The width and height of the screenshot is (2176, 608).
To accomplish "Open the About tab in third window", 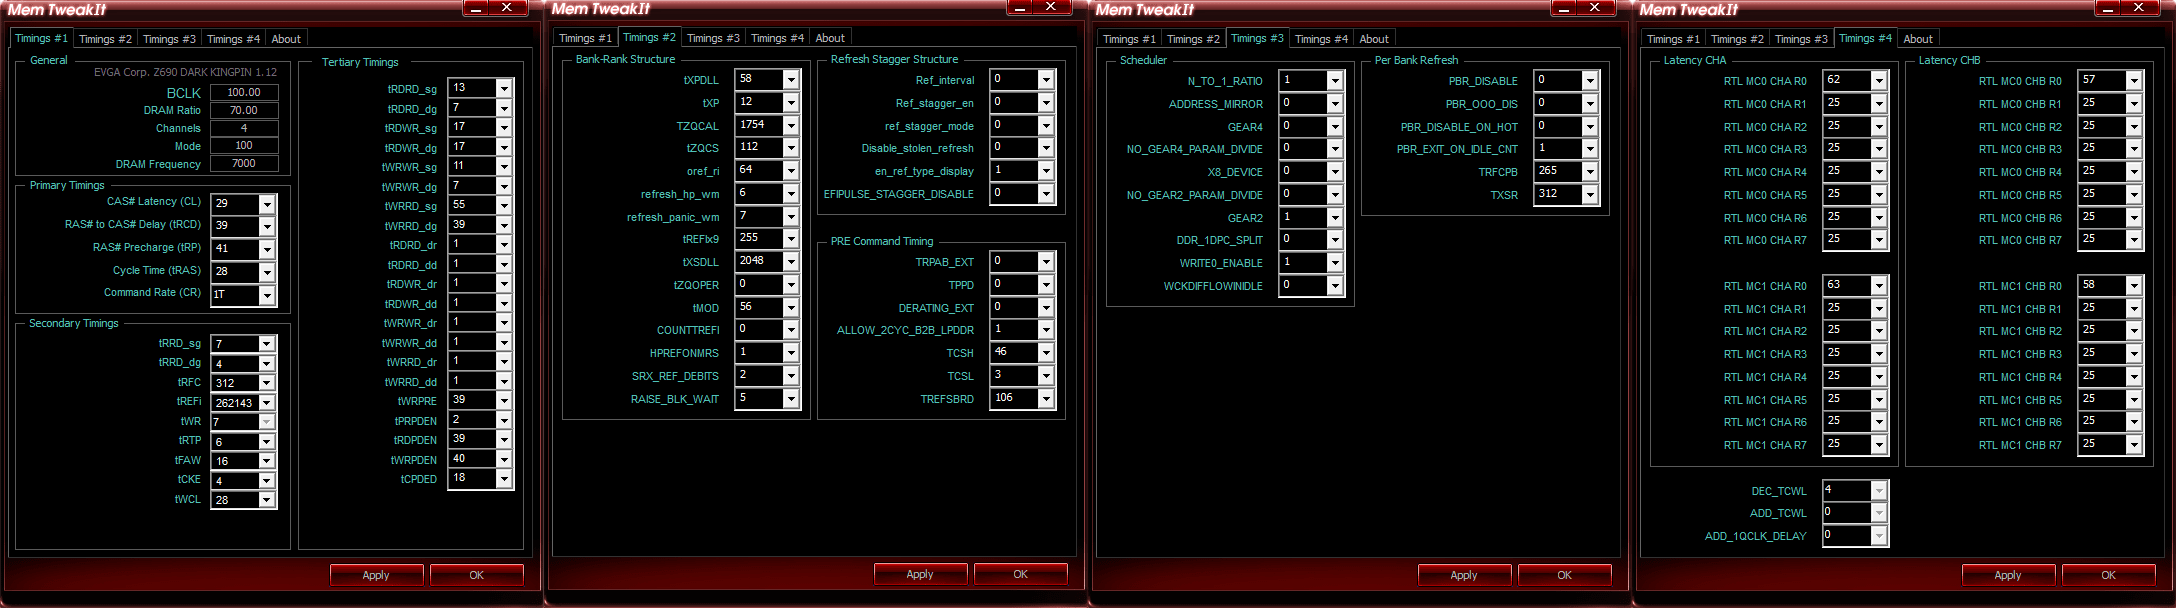I will [x=1374, y=39].
